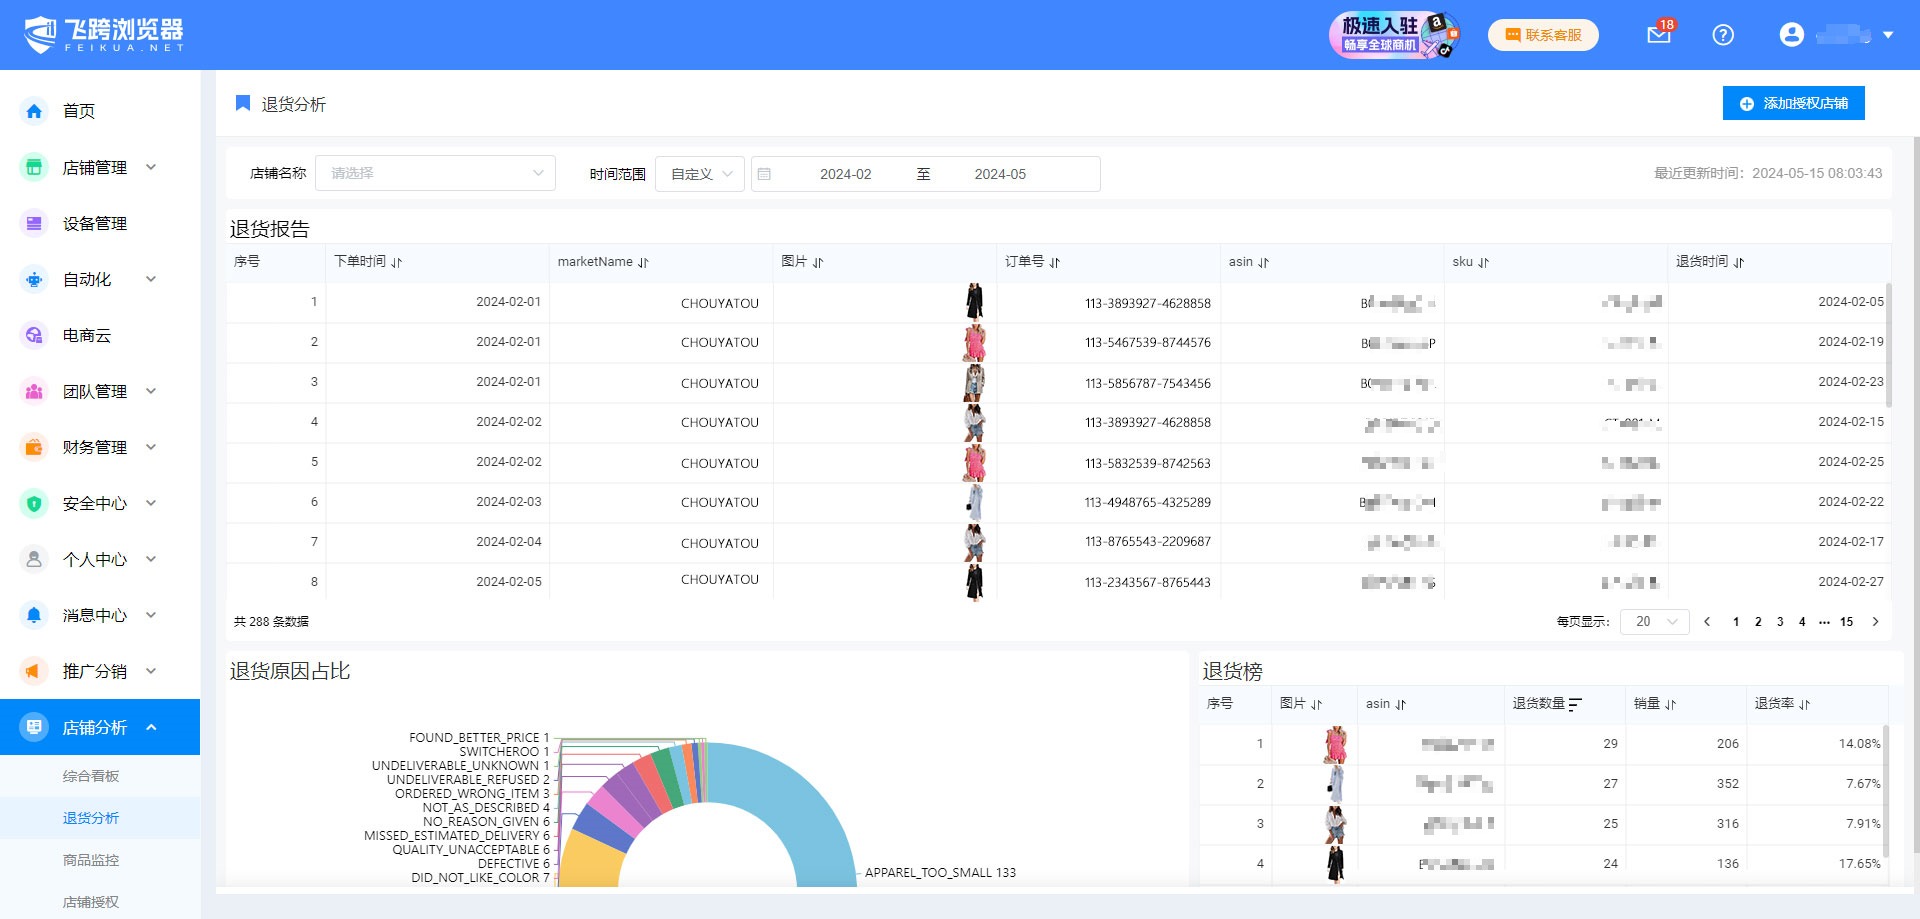Sort 退货榜 by 退货率 column
Image resolution: width=1920 pixels, height=919 pixels.
(1805, 704)
